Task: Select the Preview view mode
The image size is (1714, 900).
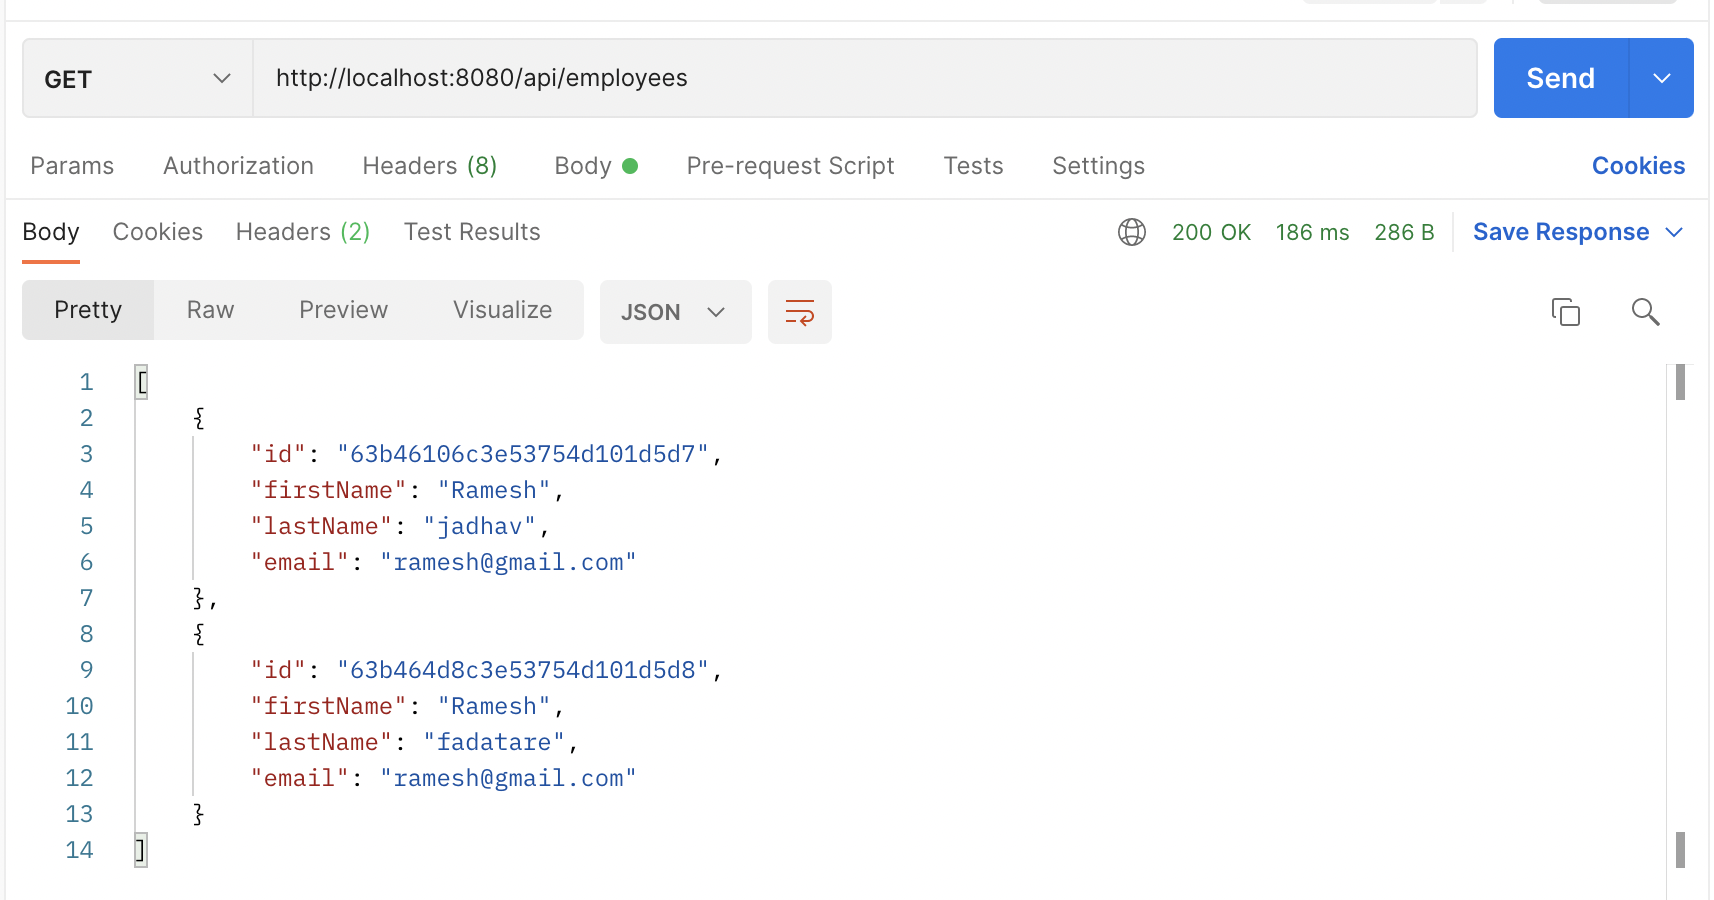Action: click(343, 310)
